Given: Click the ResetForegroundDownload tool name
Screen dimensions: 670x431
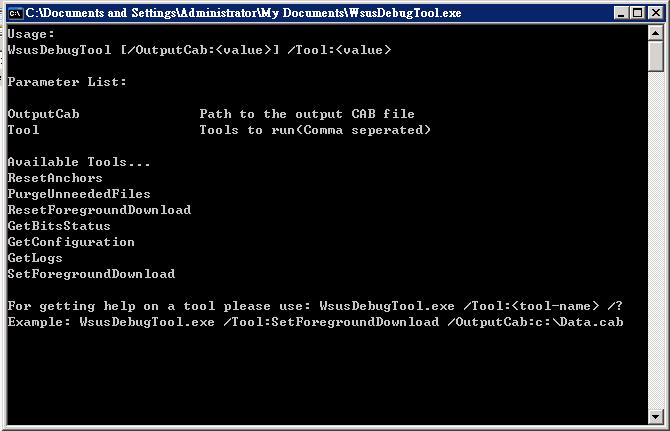Looking at the screenshot, I should 99,210.
